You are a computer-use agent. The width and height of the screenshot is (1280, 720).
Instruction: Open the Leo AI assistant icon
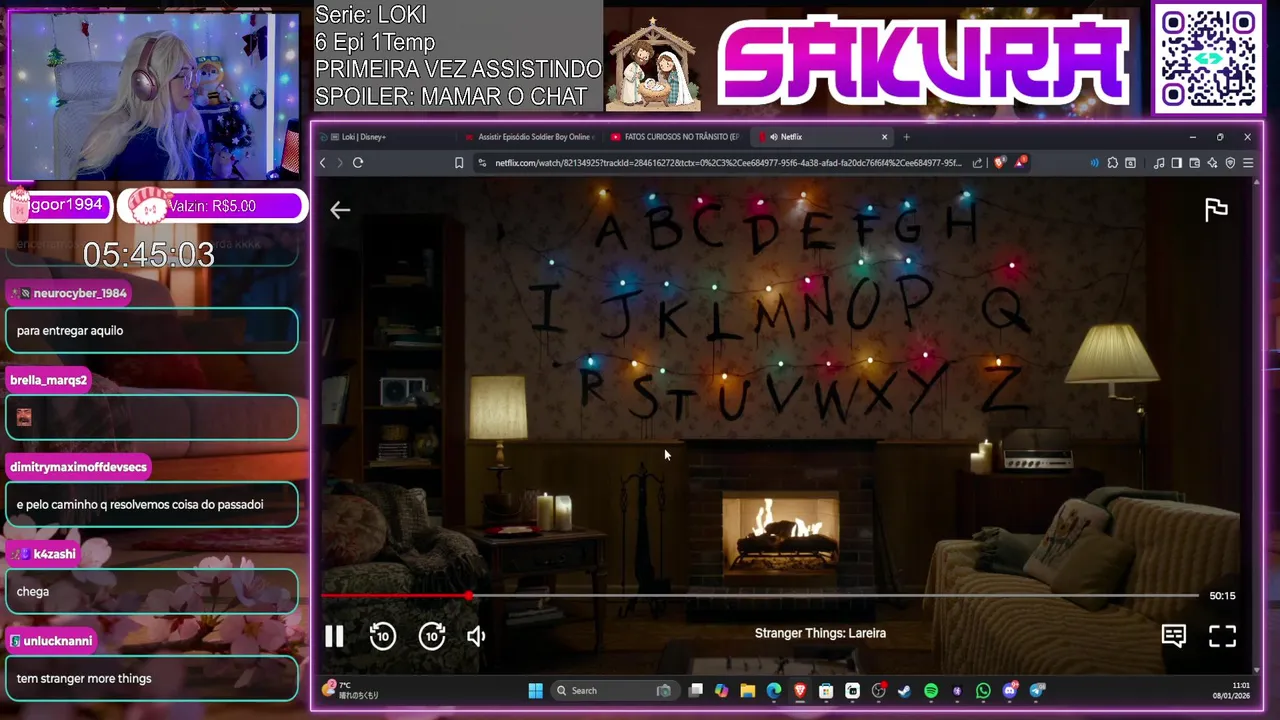1212,163
